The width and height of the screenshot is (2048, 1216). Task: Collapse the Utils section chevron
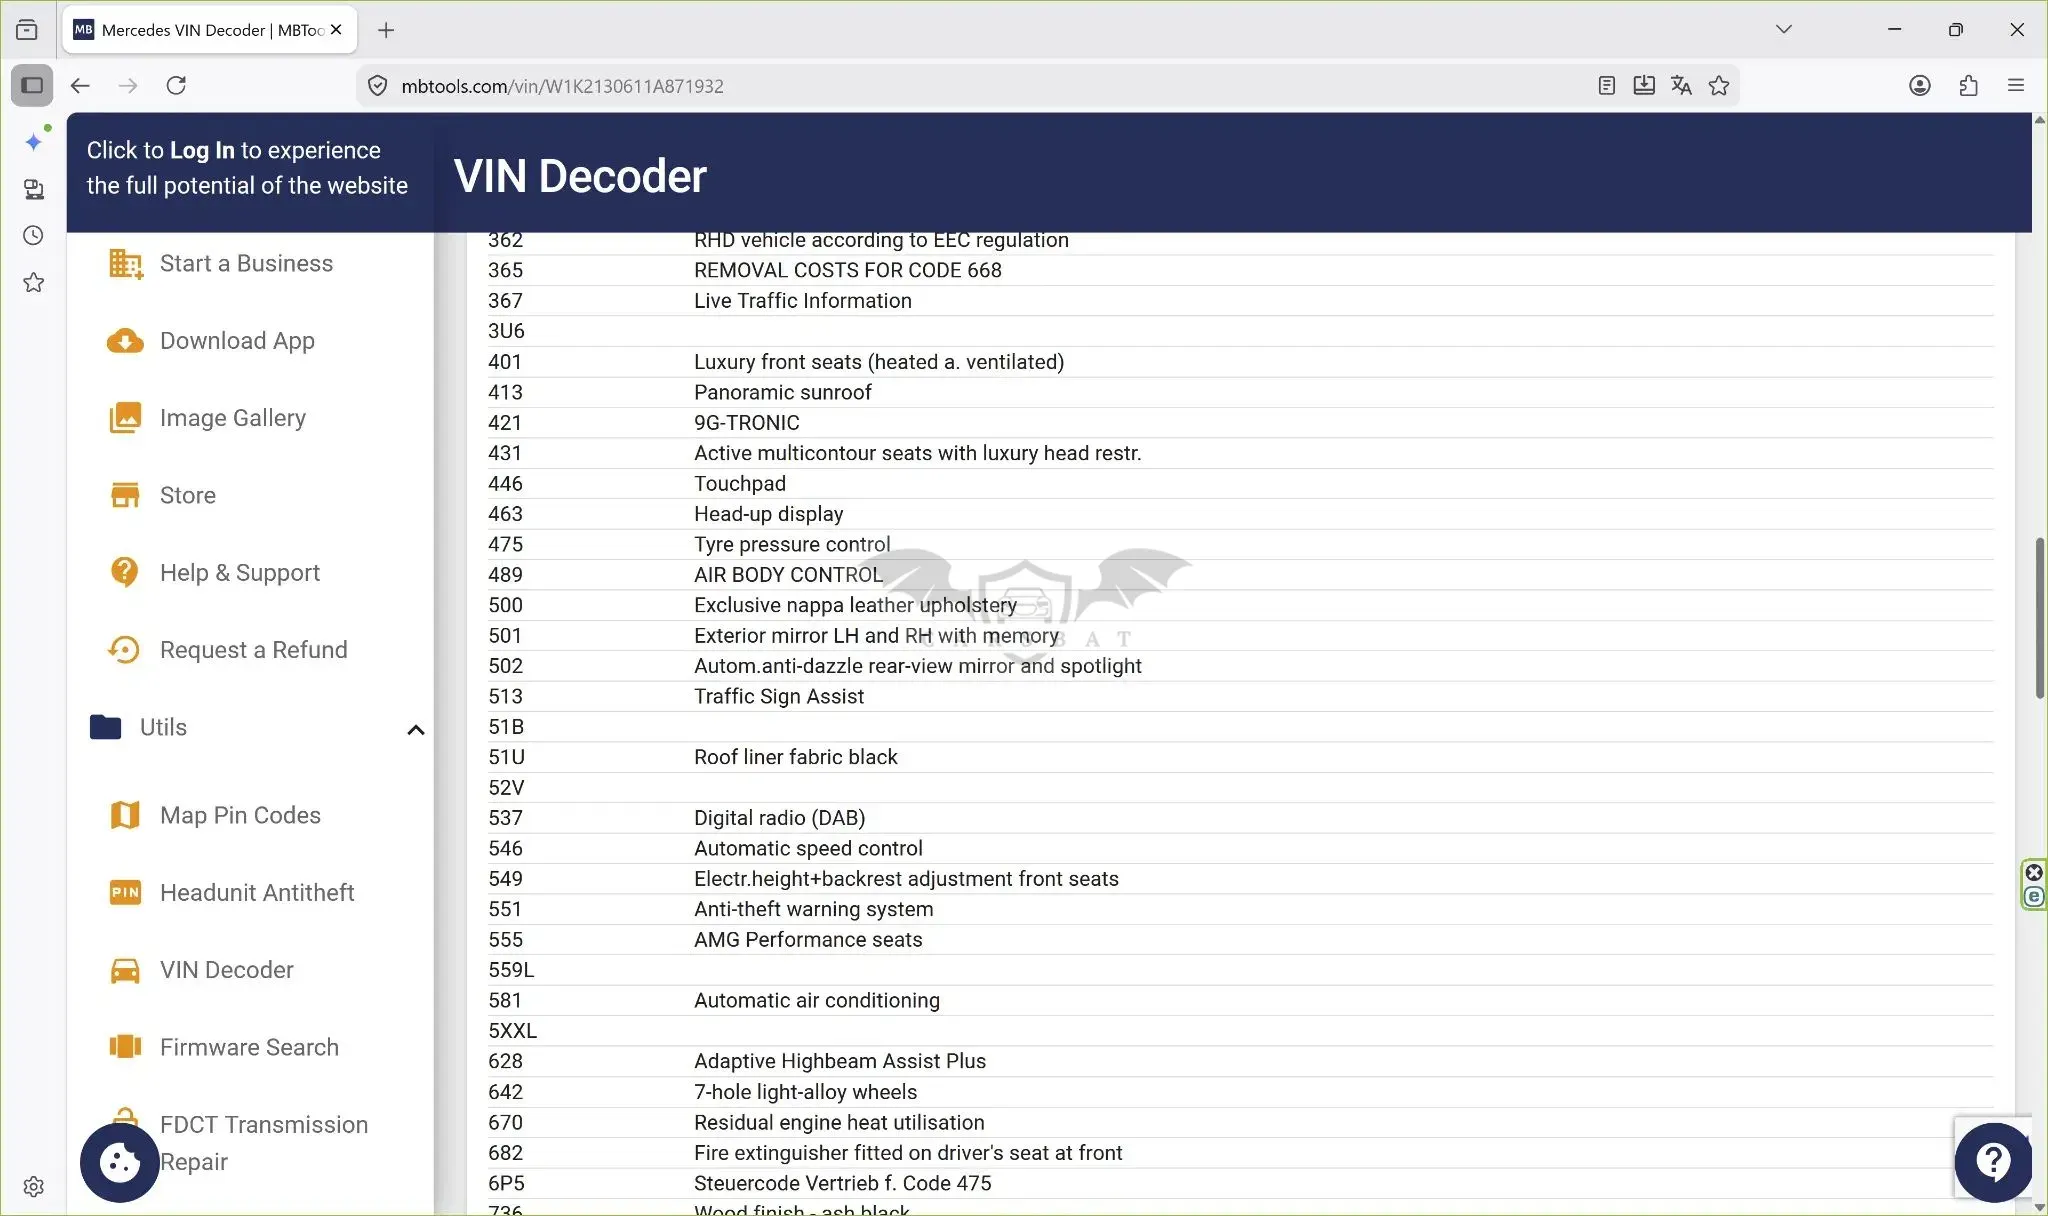tap(416, 730)
